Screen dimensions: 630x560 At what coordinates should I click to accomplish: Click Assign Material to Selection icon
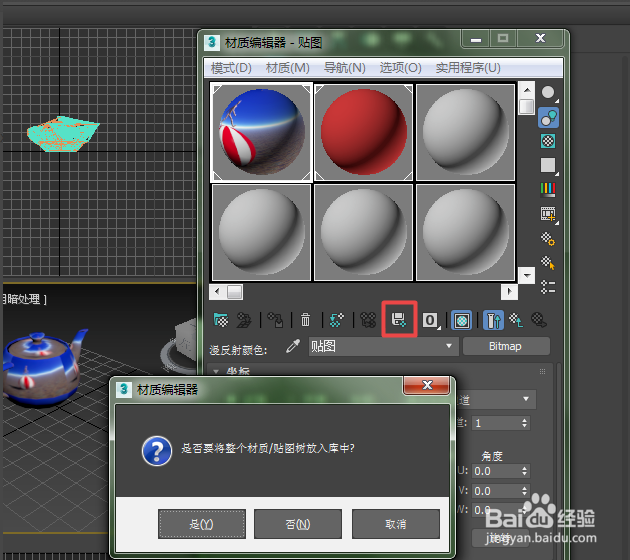coord(276,320)
